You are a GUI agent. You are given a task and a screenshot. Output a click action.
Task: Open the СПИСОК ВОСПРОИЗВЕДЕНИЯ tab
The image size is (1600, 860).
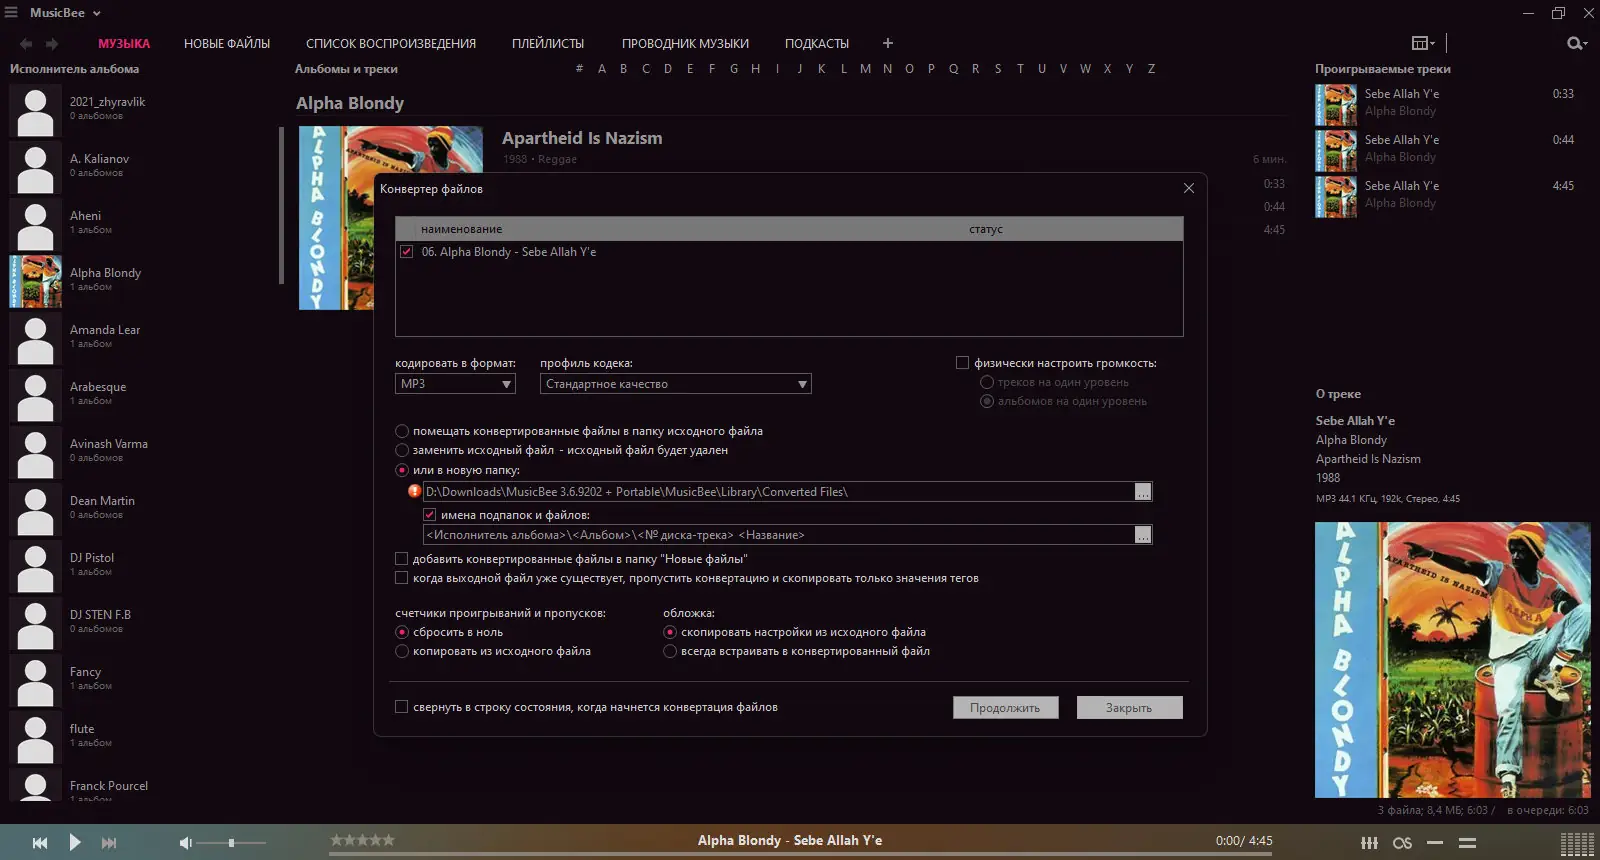click(x=391, y=44)
